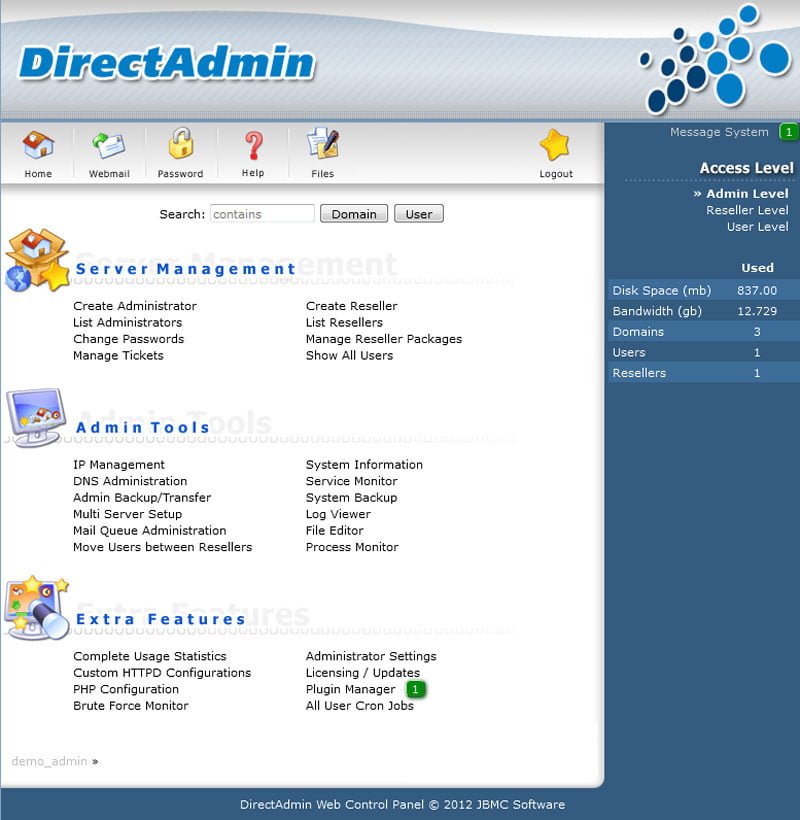Switch to User Level access

[757, 227]
